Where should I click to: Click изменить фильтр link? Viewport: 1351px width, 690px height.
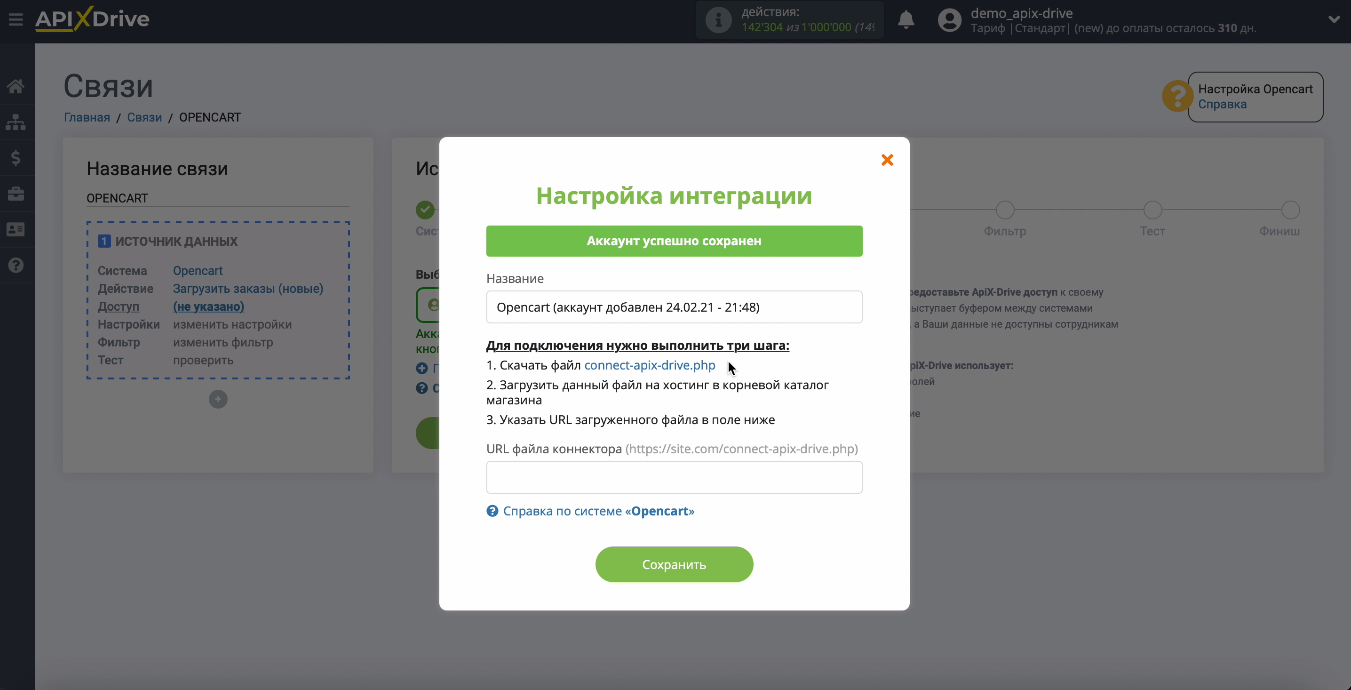pyautogui.click(x=223, y=343)
